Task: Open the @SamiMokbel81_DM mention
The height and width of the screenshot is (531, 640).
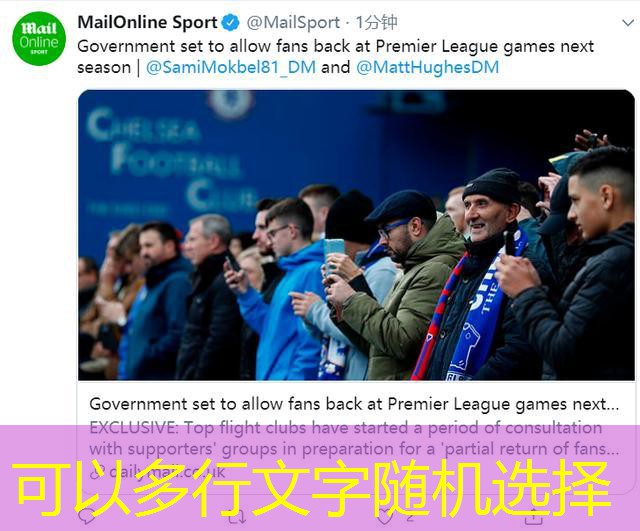Action: click(231, 67)
